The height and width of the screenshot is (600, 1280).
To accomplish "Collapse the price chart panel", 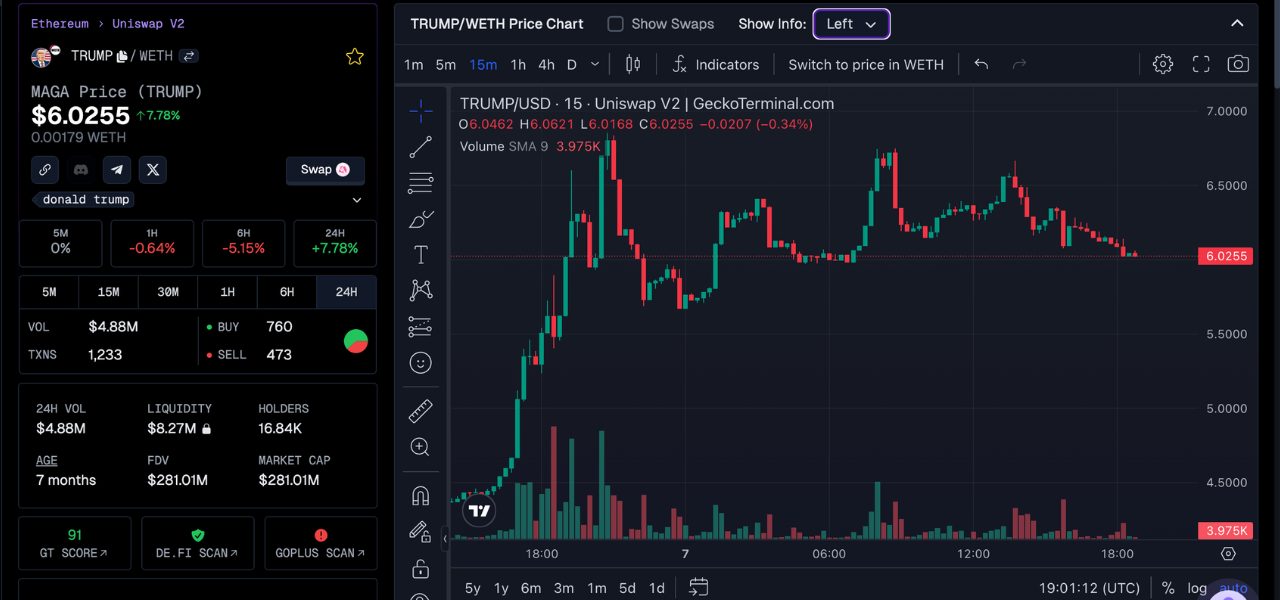I will click(1237, 24).
